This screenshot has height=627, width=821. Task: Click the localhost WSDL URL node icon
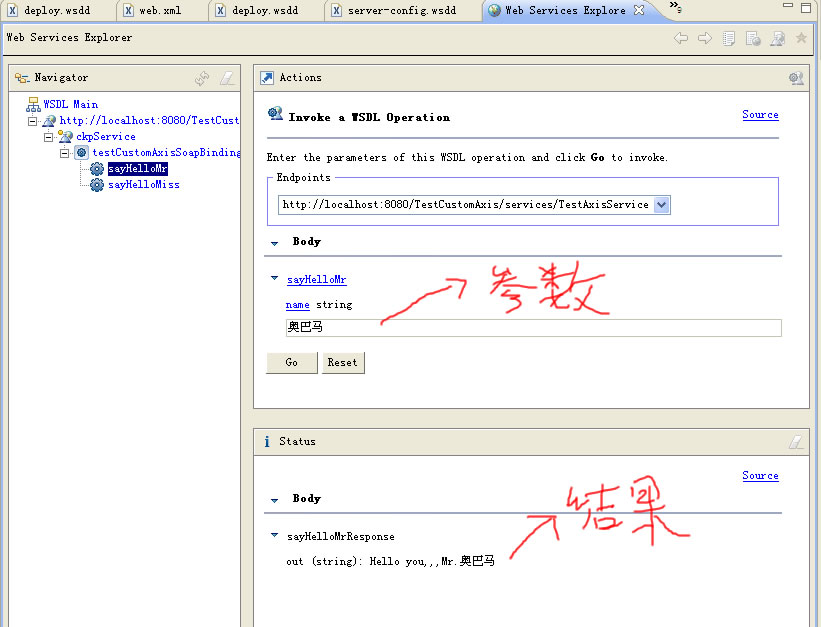click(49, 120)
